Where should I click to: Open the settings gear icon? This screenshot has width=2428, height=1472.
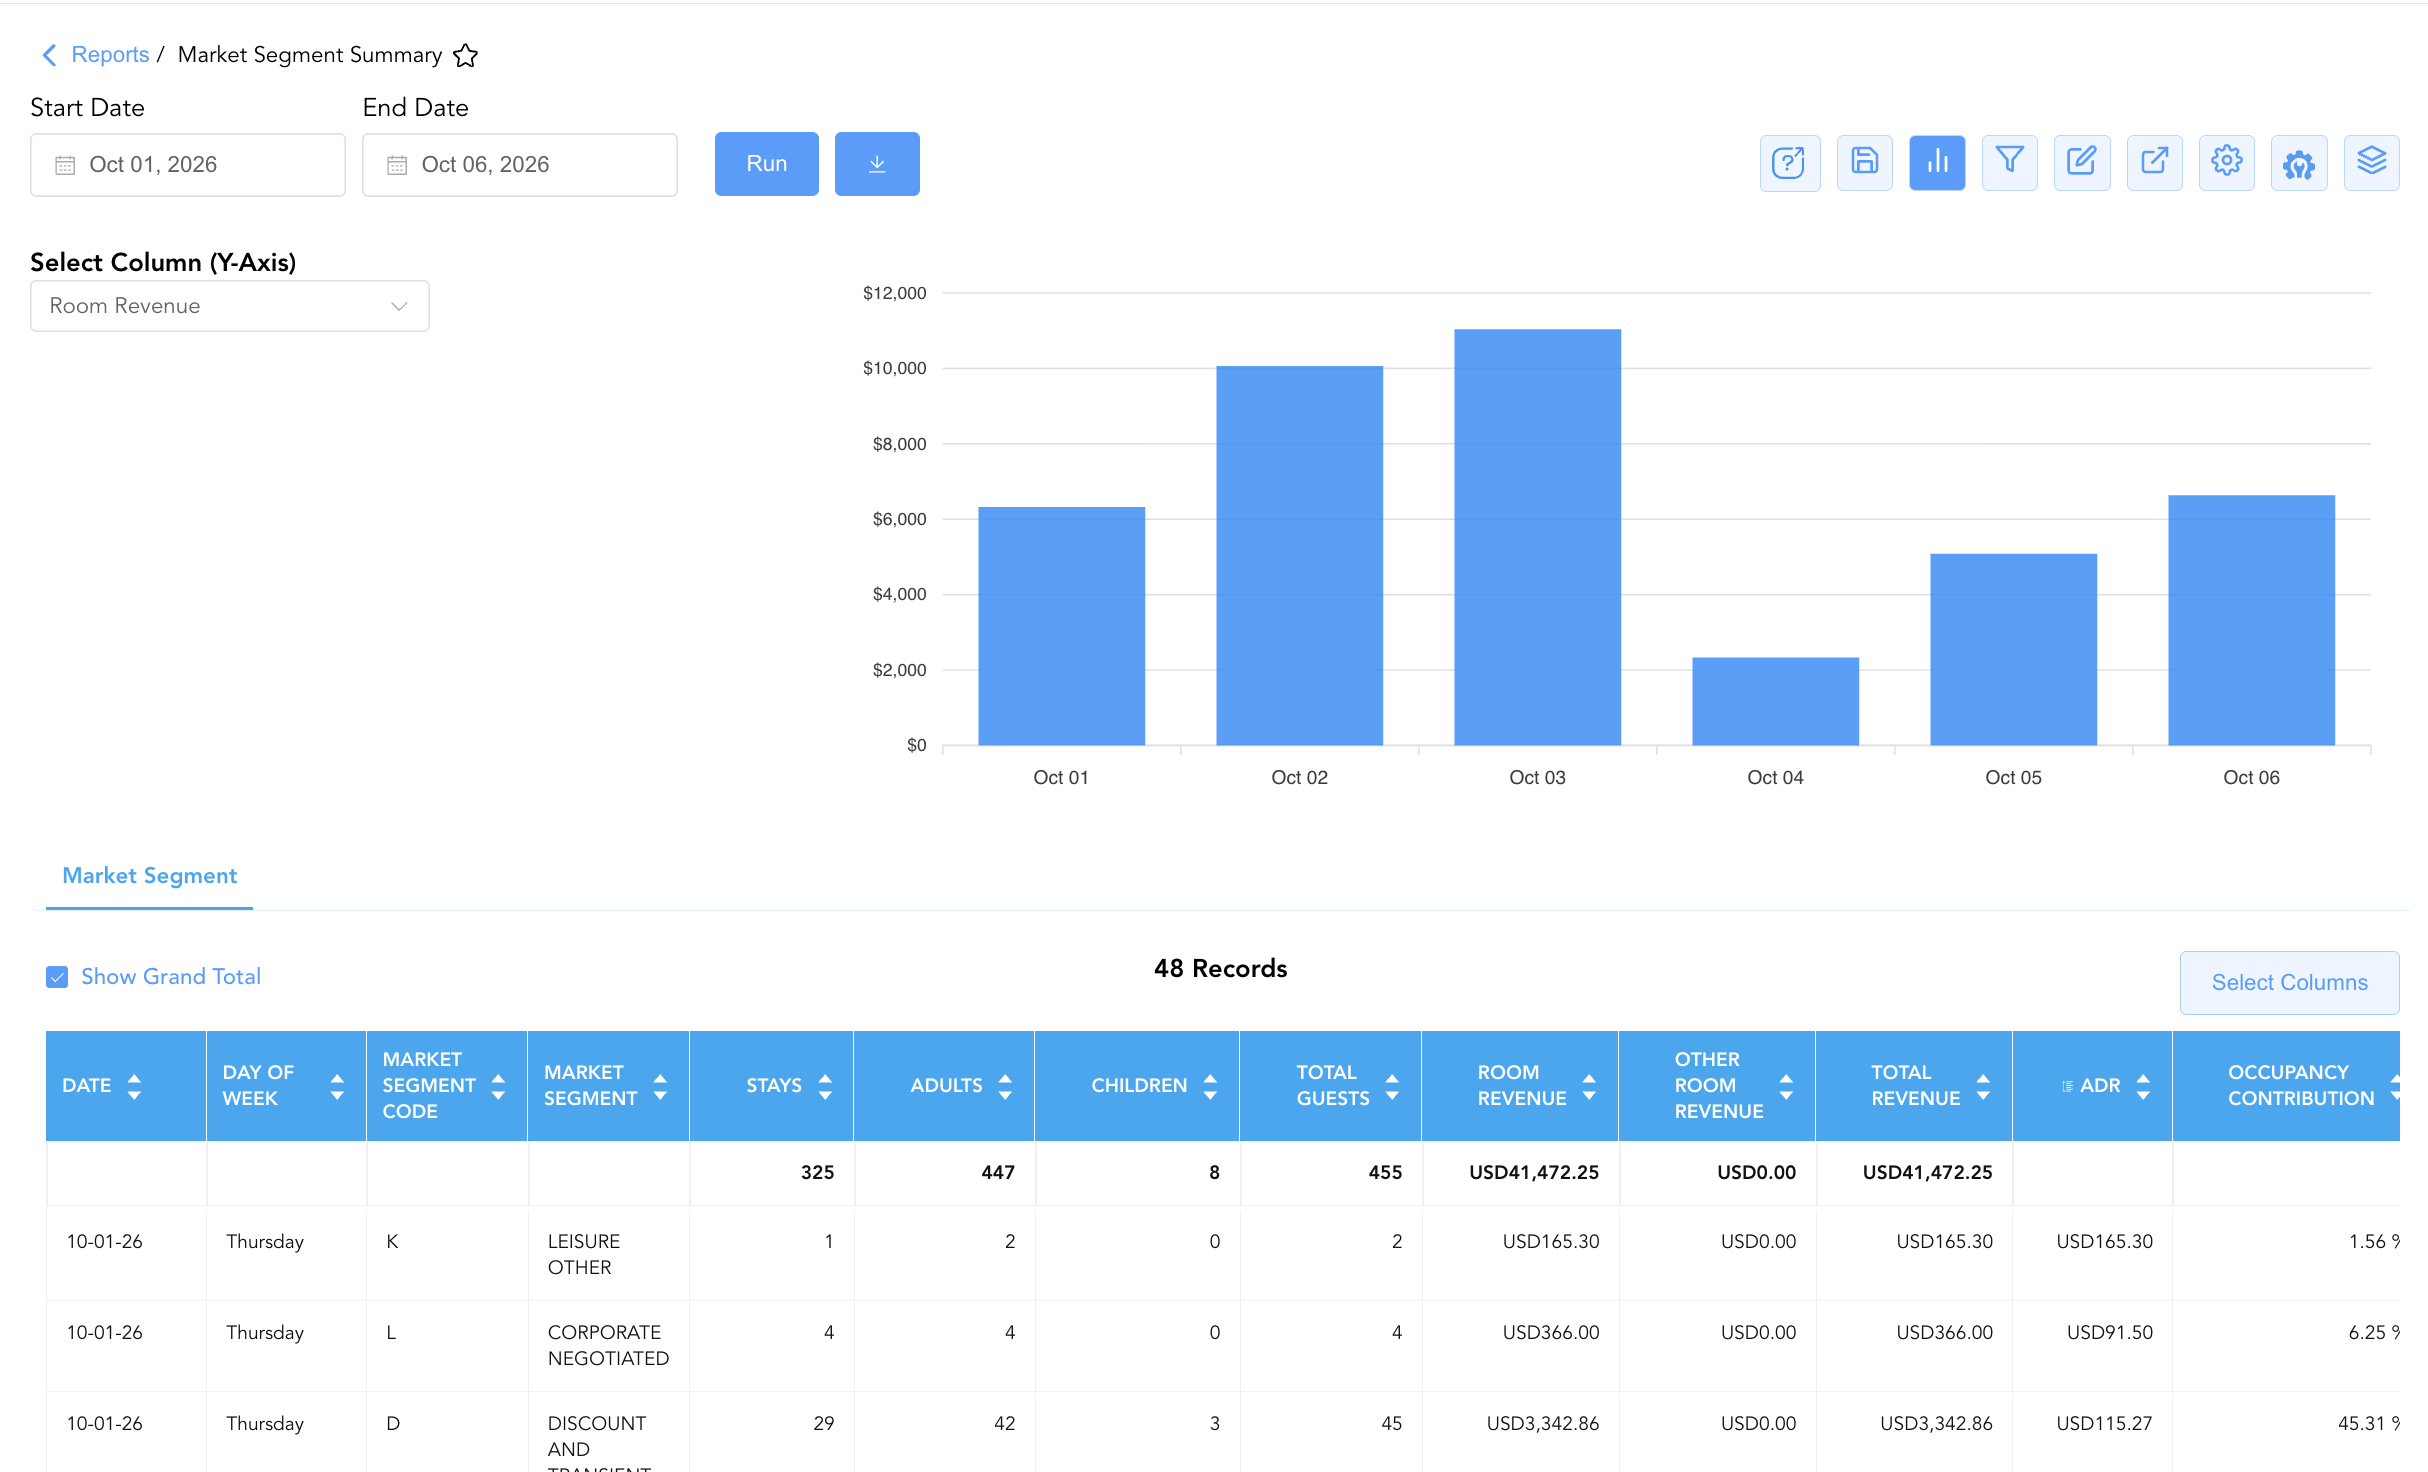click(2227, 163)
